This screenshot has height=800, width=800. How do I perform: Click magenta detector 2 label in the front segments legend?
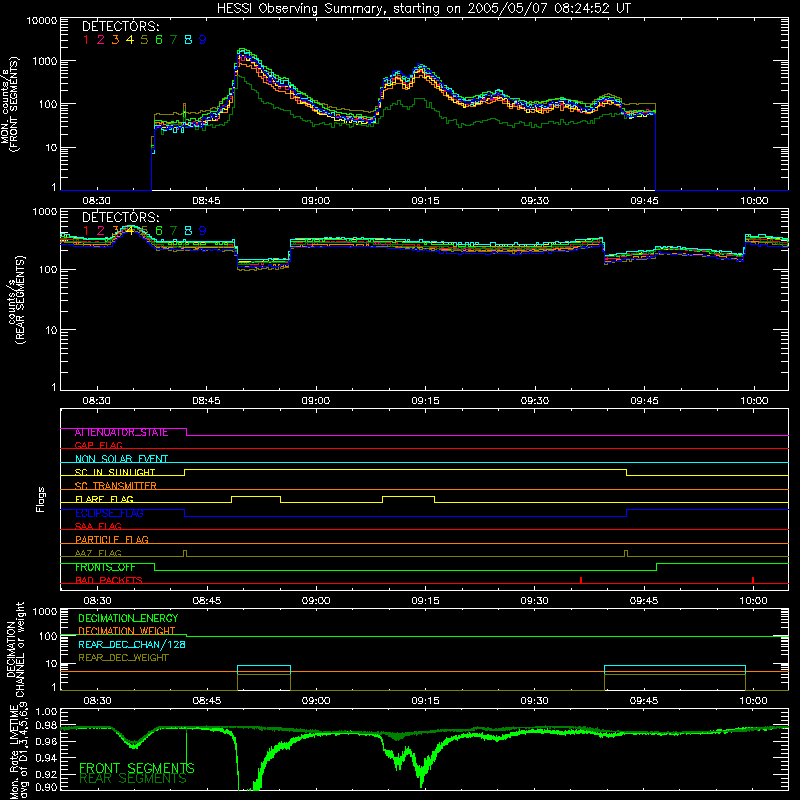[x=101, y=39]
